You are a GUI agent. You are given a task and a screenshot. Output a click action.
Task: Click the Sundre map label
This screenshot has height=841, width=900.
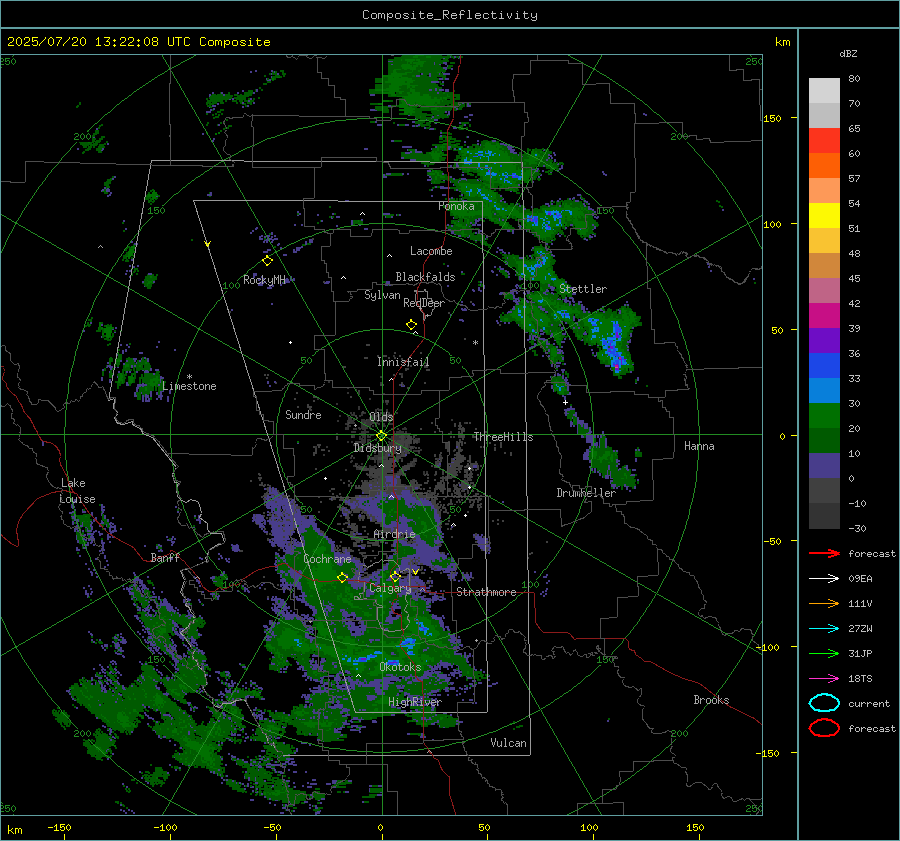(303, 414)
